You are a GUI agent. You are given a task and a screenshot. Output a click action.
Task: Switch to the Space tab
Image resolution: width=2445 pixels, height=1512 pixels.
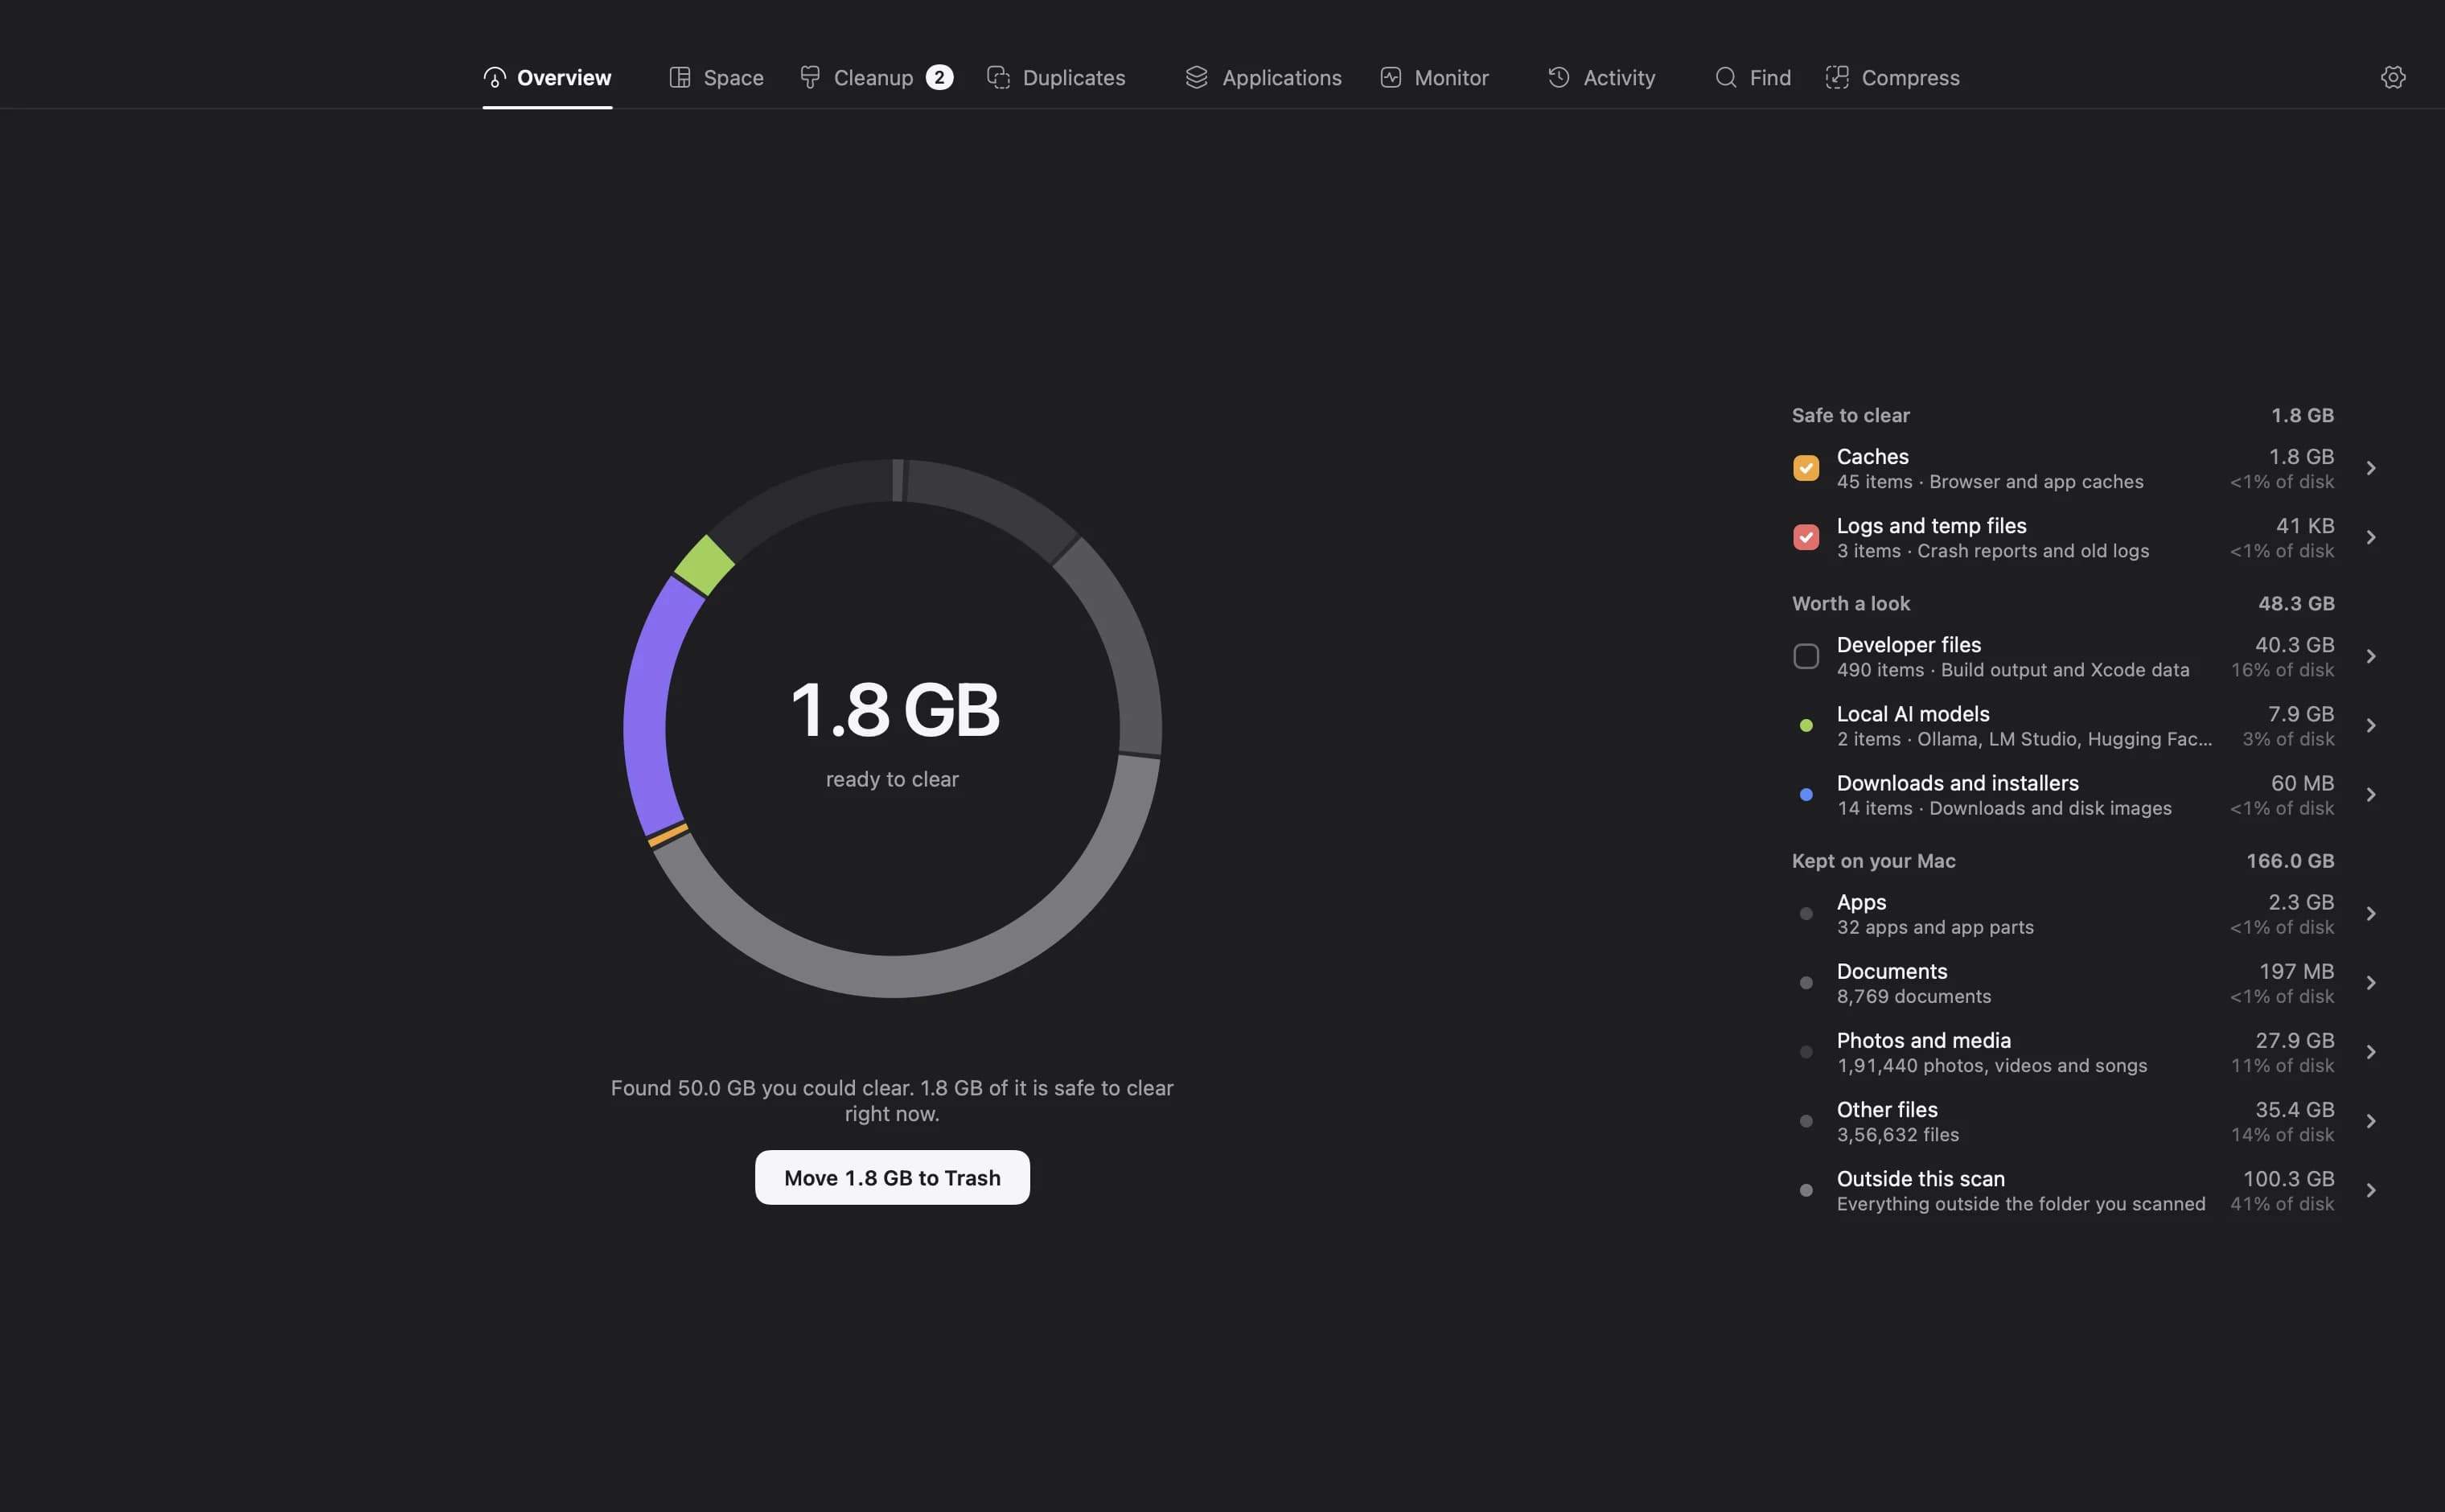click(716, 77)
